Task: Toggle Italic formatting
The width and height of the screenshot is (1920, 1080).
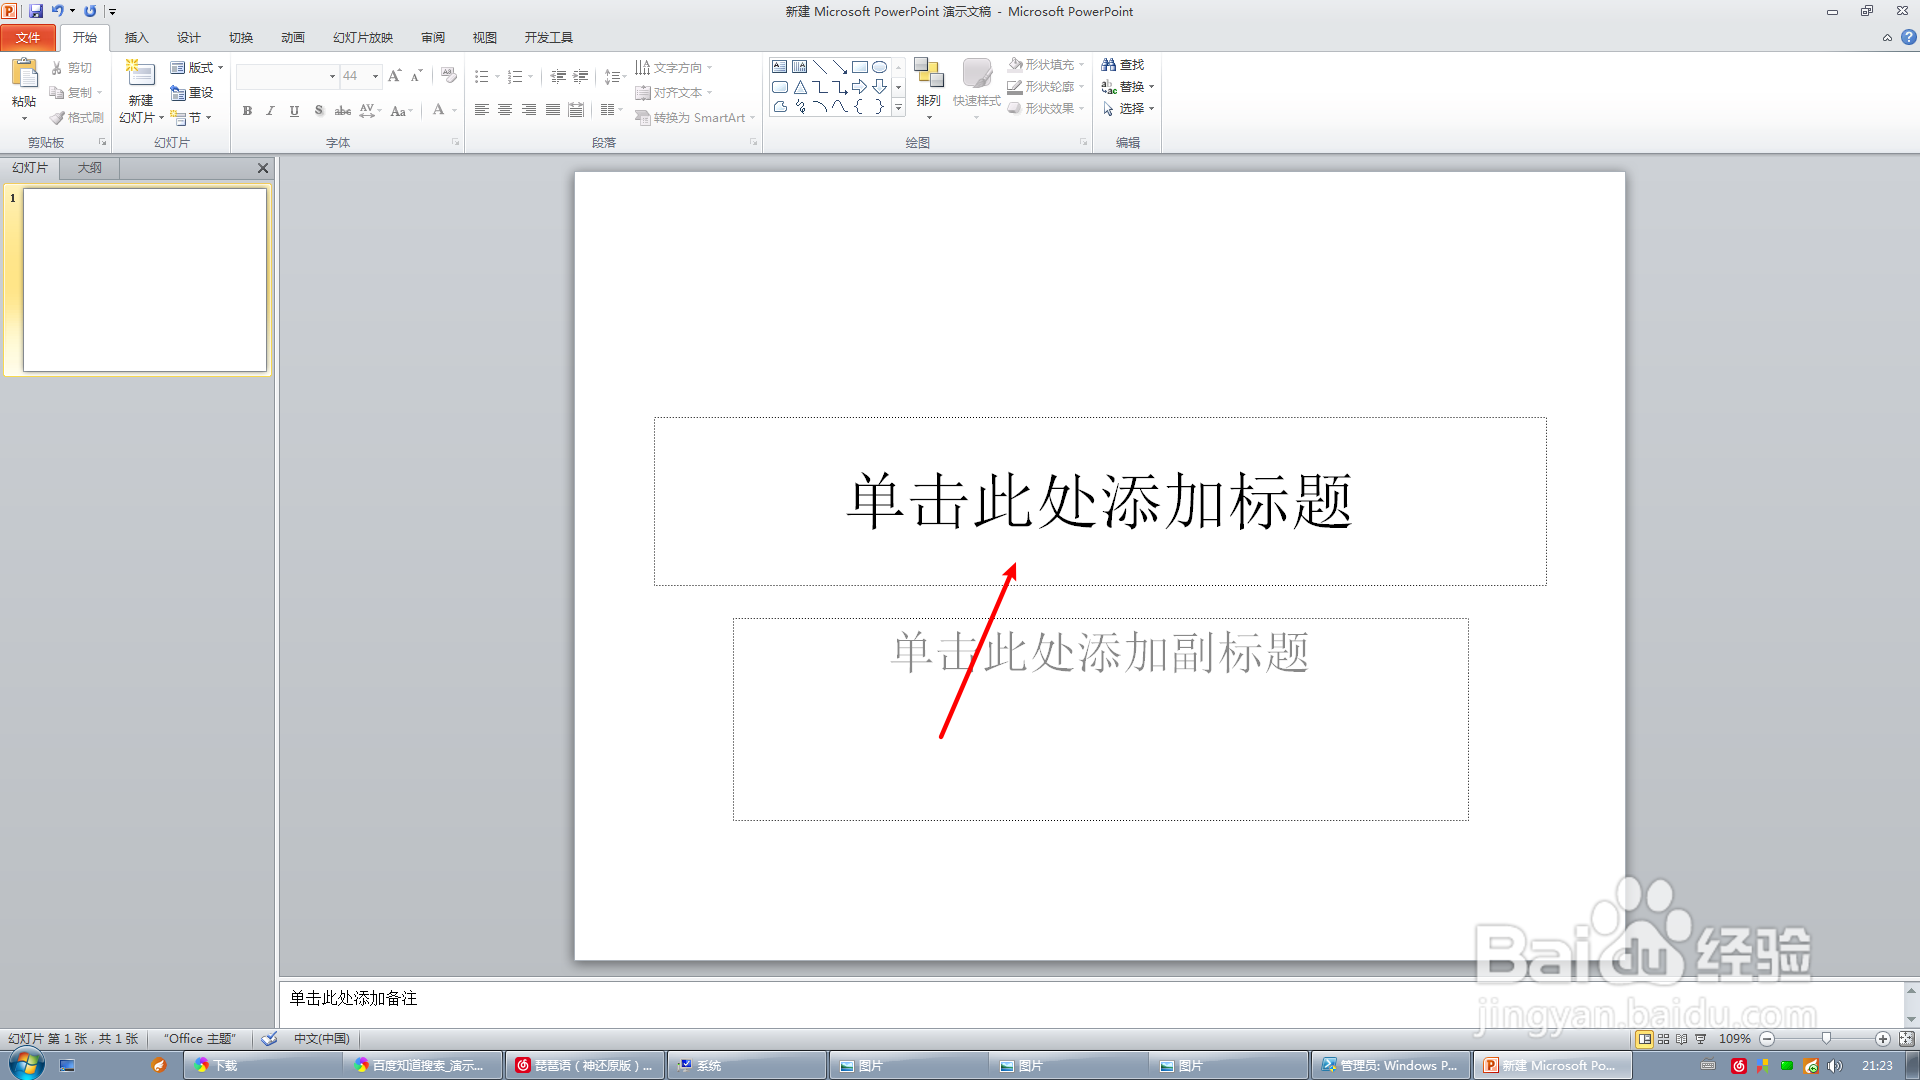Action: tap(270, 111)
